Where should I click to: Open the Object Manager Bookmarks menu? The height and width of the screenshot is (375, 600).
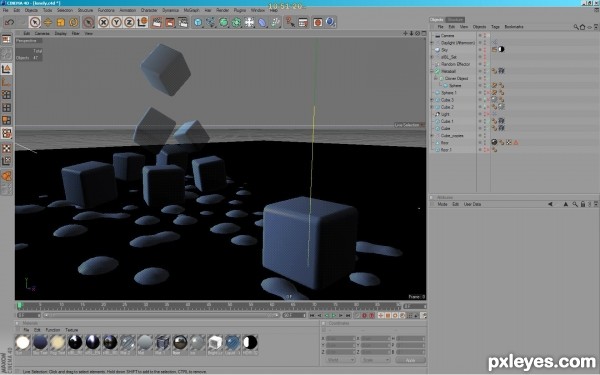(x=514, y=27)
